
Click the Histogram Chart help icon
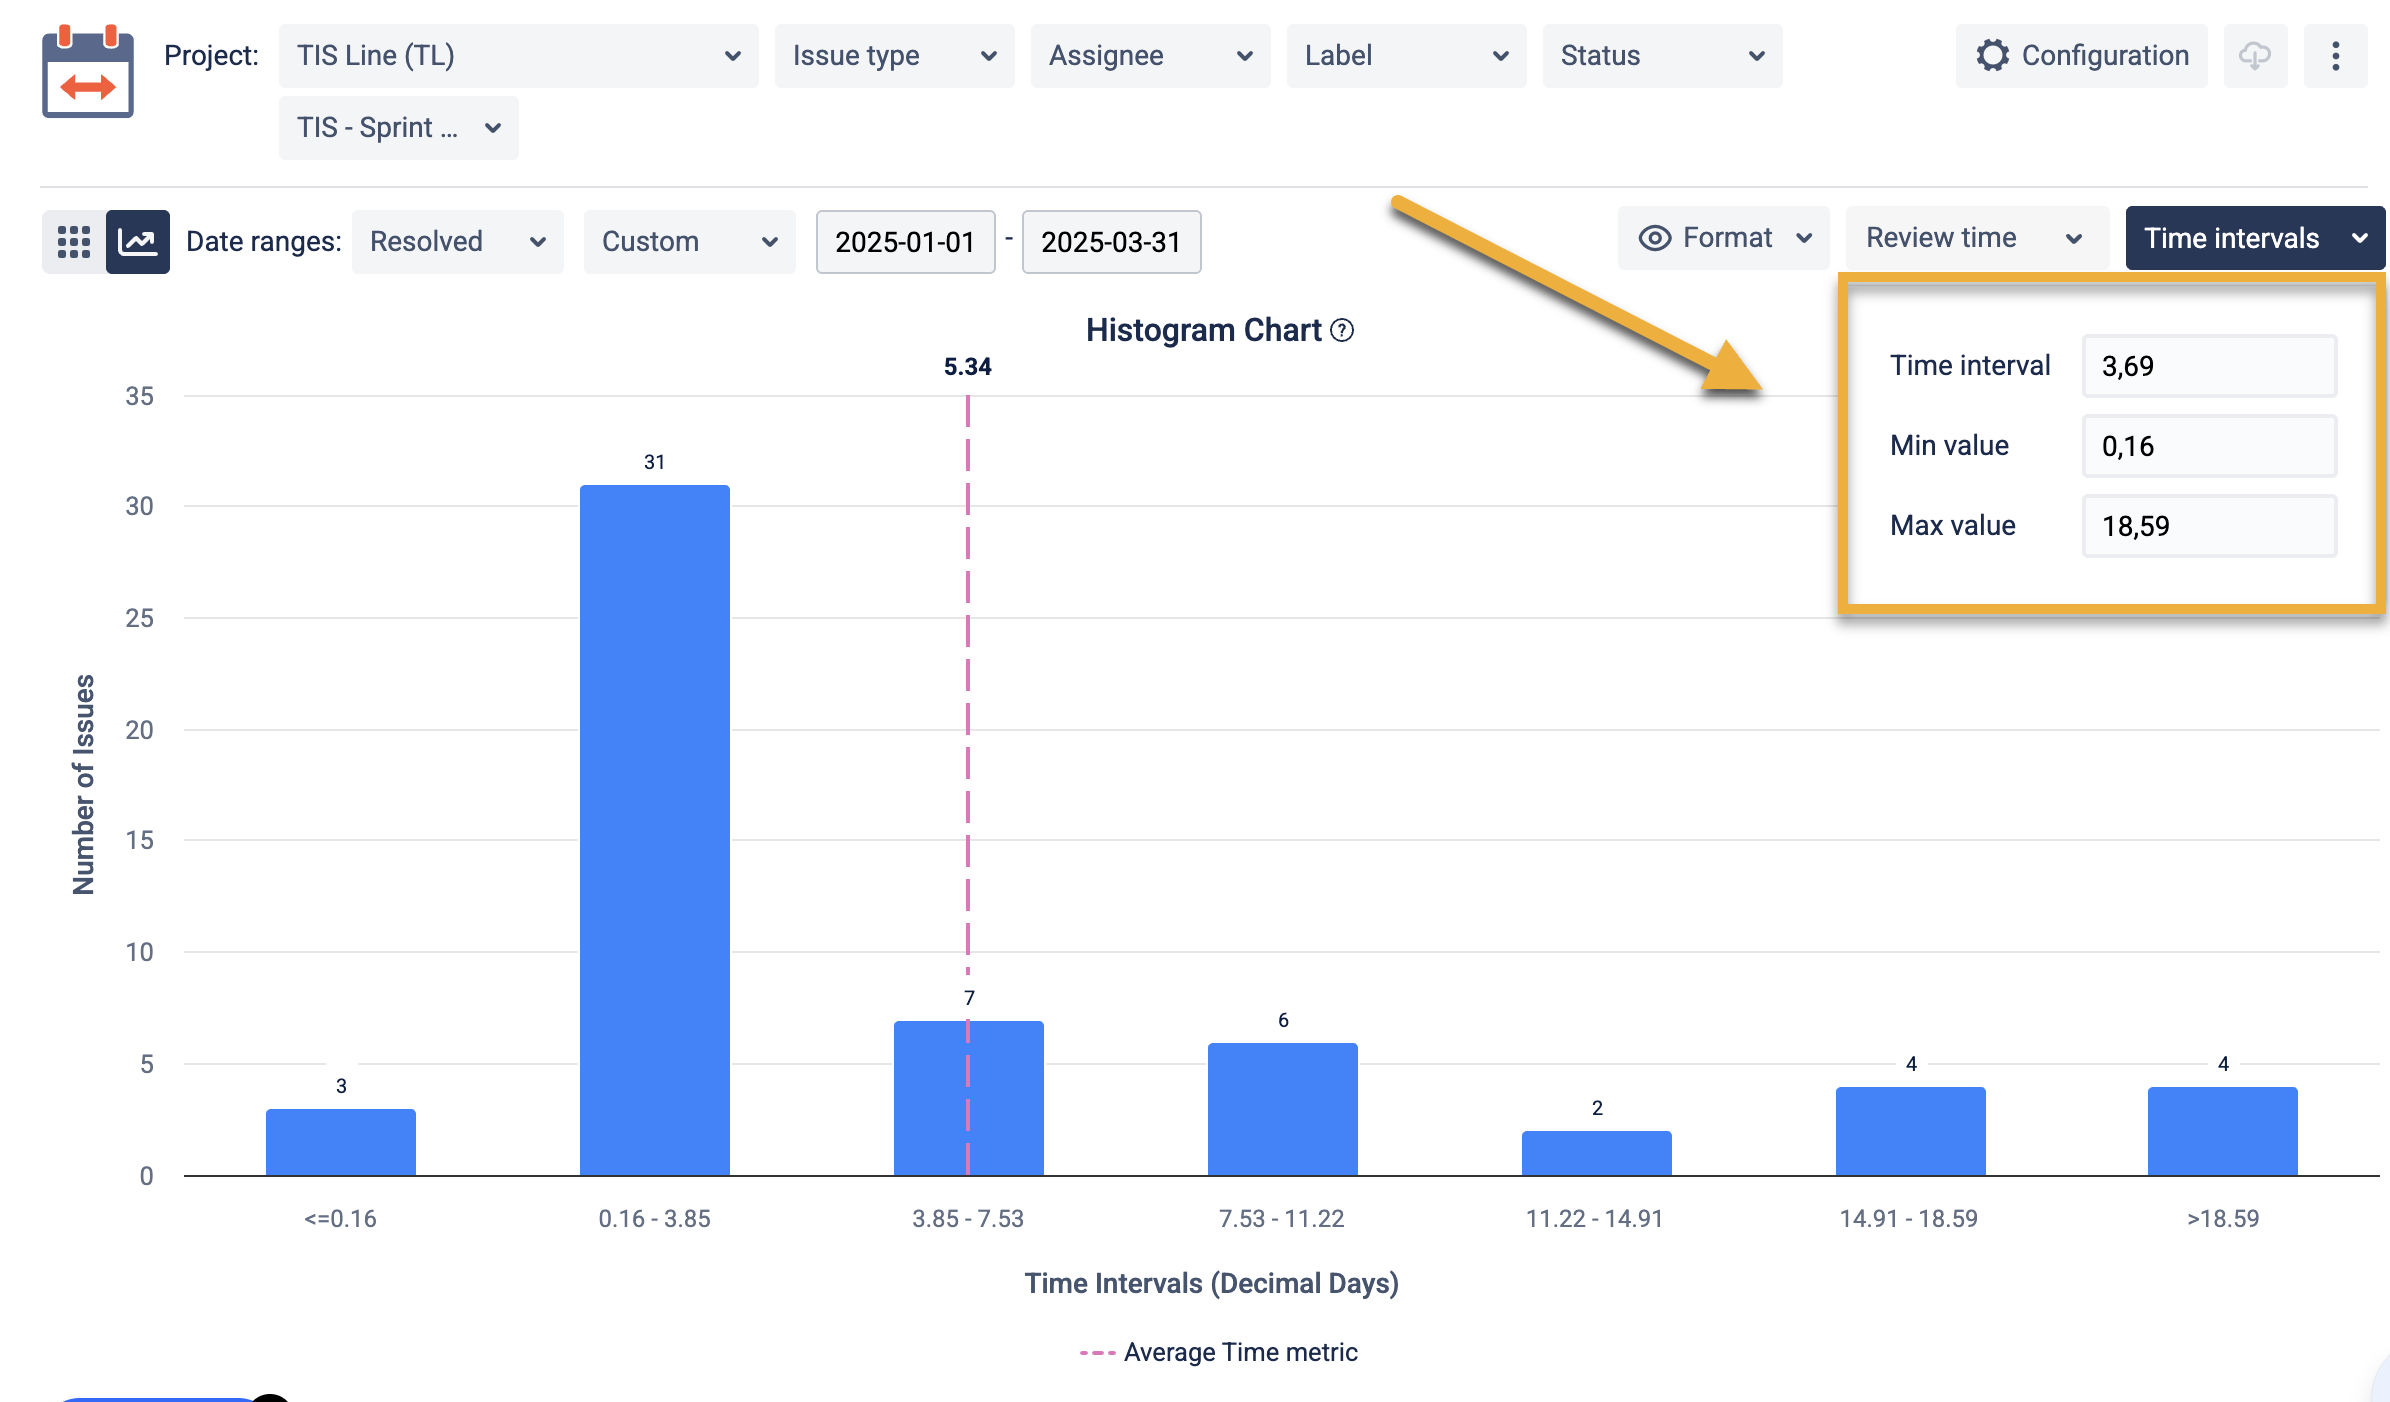pyautogui.click(x=1343, y=330)
